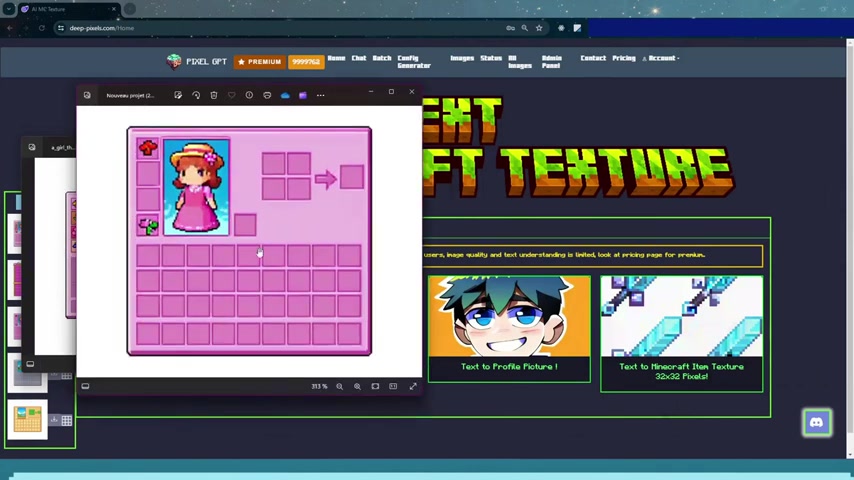Click the fit-to-window icon in Photos bottom bar
Screen dimensions: 854x480
[375, 386]
